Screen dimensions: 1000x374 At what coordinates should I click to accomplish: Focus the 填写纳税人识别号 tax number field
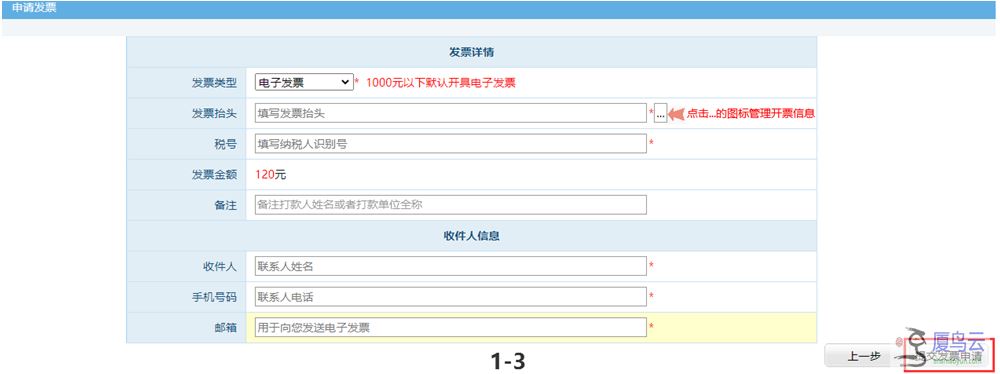pos(450,144)
